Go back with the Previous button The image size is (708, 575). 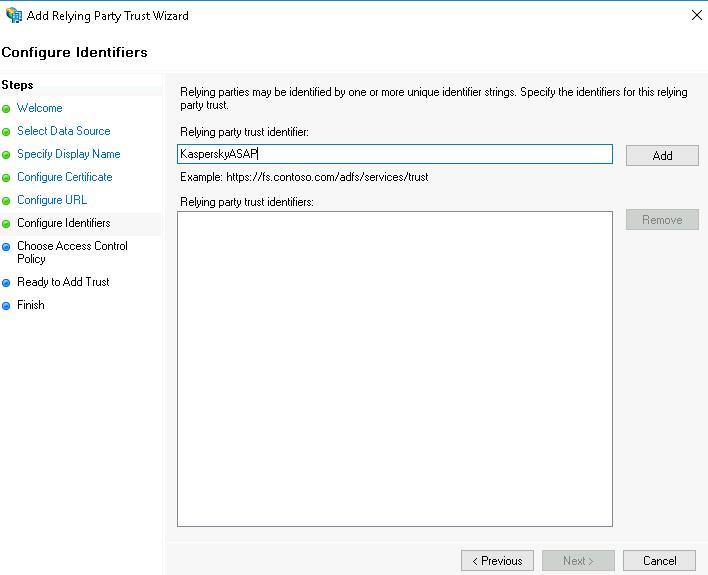coord(497,561)
